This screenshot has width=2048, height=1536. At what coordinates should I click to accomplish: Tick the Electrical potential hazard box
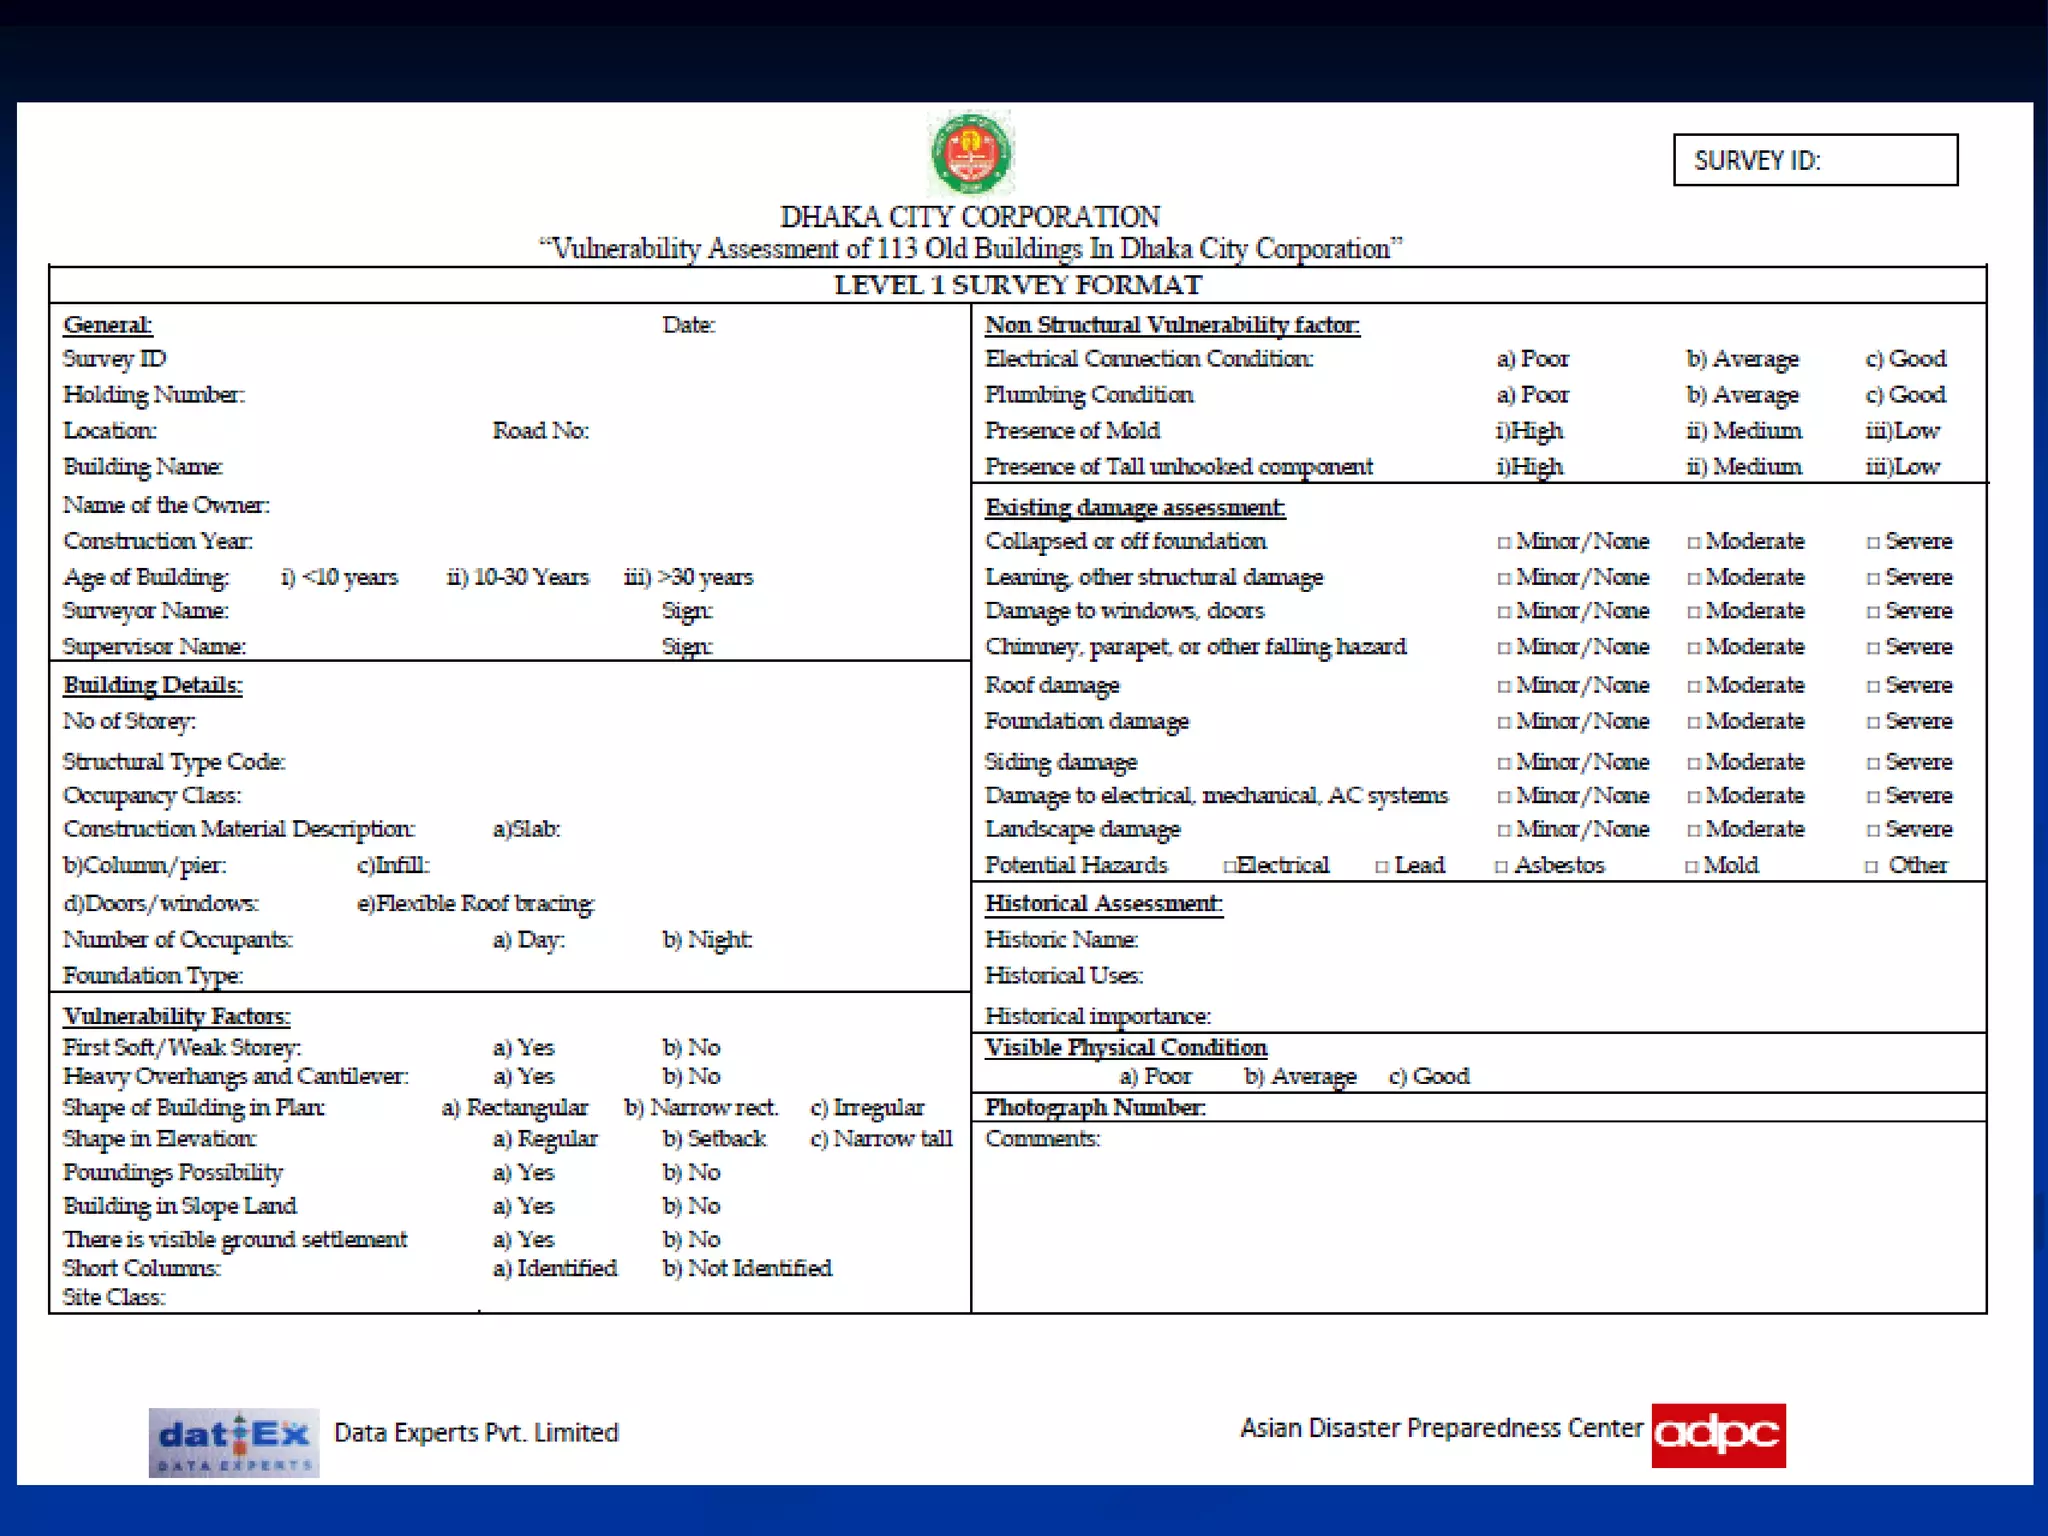[1230, 867]
